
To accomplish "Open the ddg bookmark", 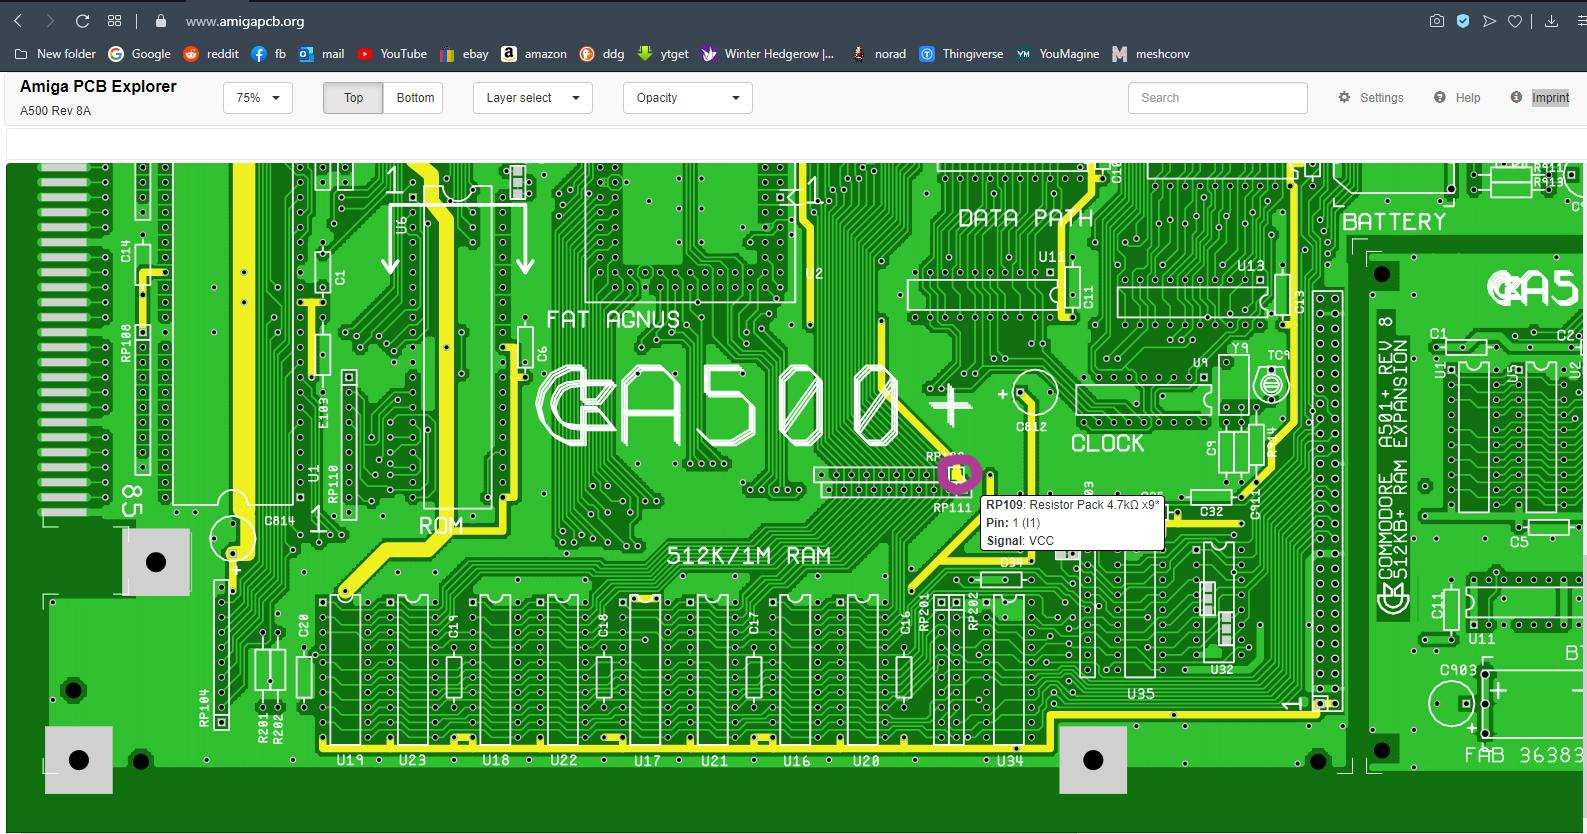I will [602, 54].
